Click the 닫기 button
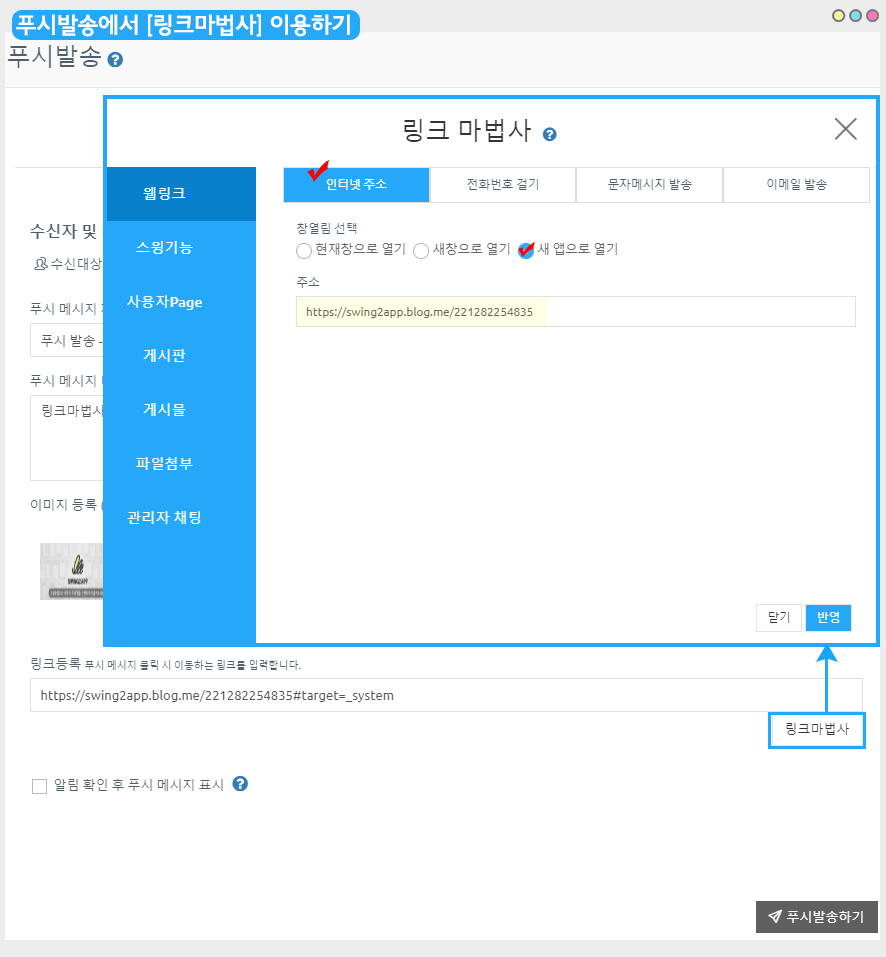Viewport: 886px width, 957px height. click(x=779, y=618)
